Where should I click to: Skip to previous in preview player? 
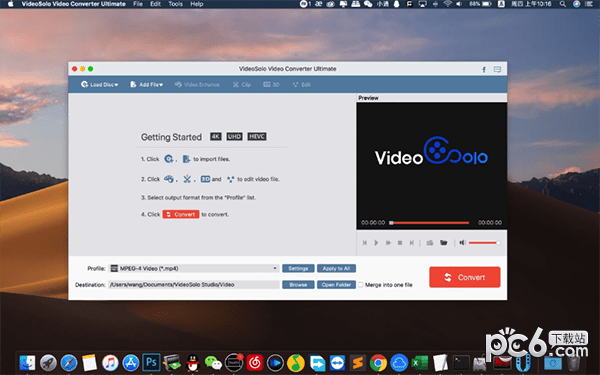[x=365, y=243]
